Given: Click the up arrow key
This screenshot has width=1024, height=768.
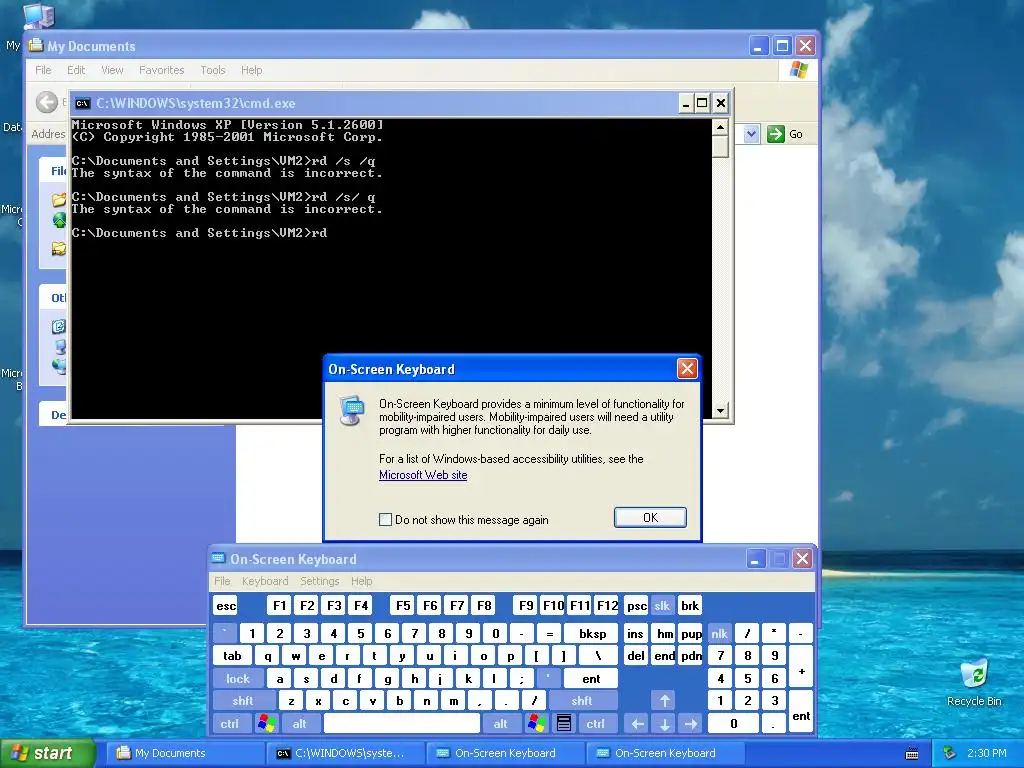Looking at the screenshot, I should (664, 701).
